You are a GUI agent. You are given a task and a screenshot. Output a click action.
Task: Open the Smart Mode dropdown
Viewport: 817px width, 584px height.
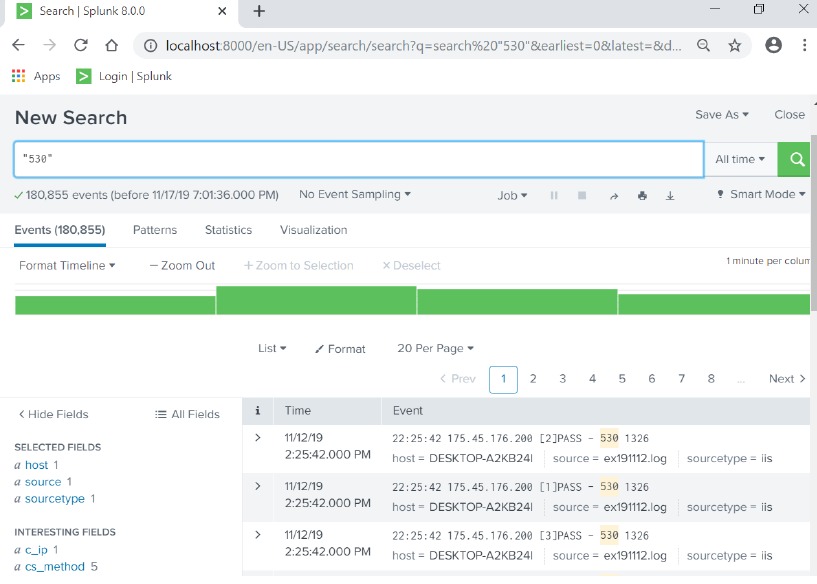point(762,194)
